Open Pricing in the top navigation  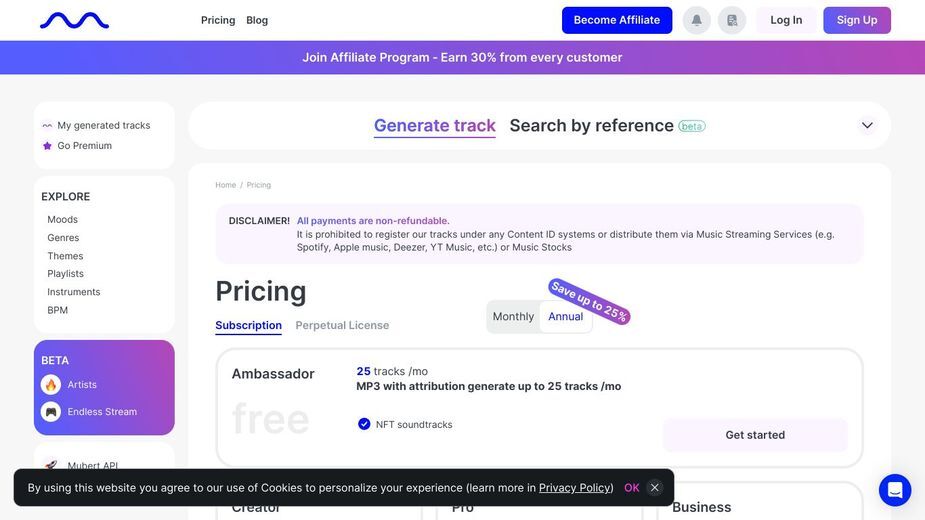click(x=218, y=20)
